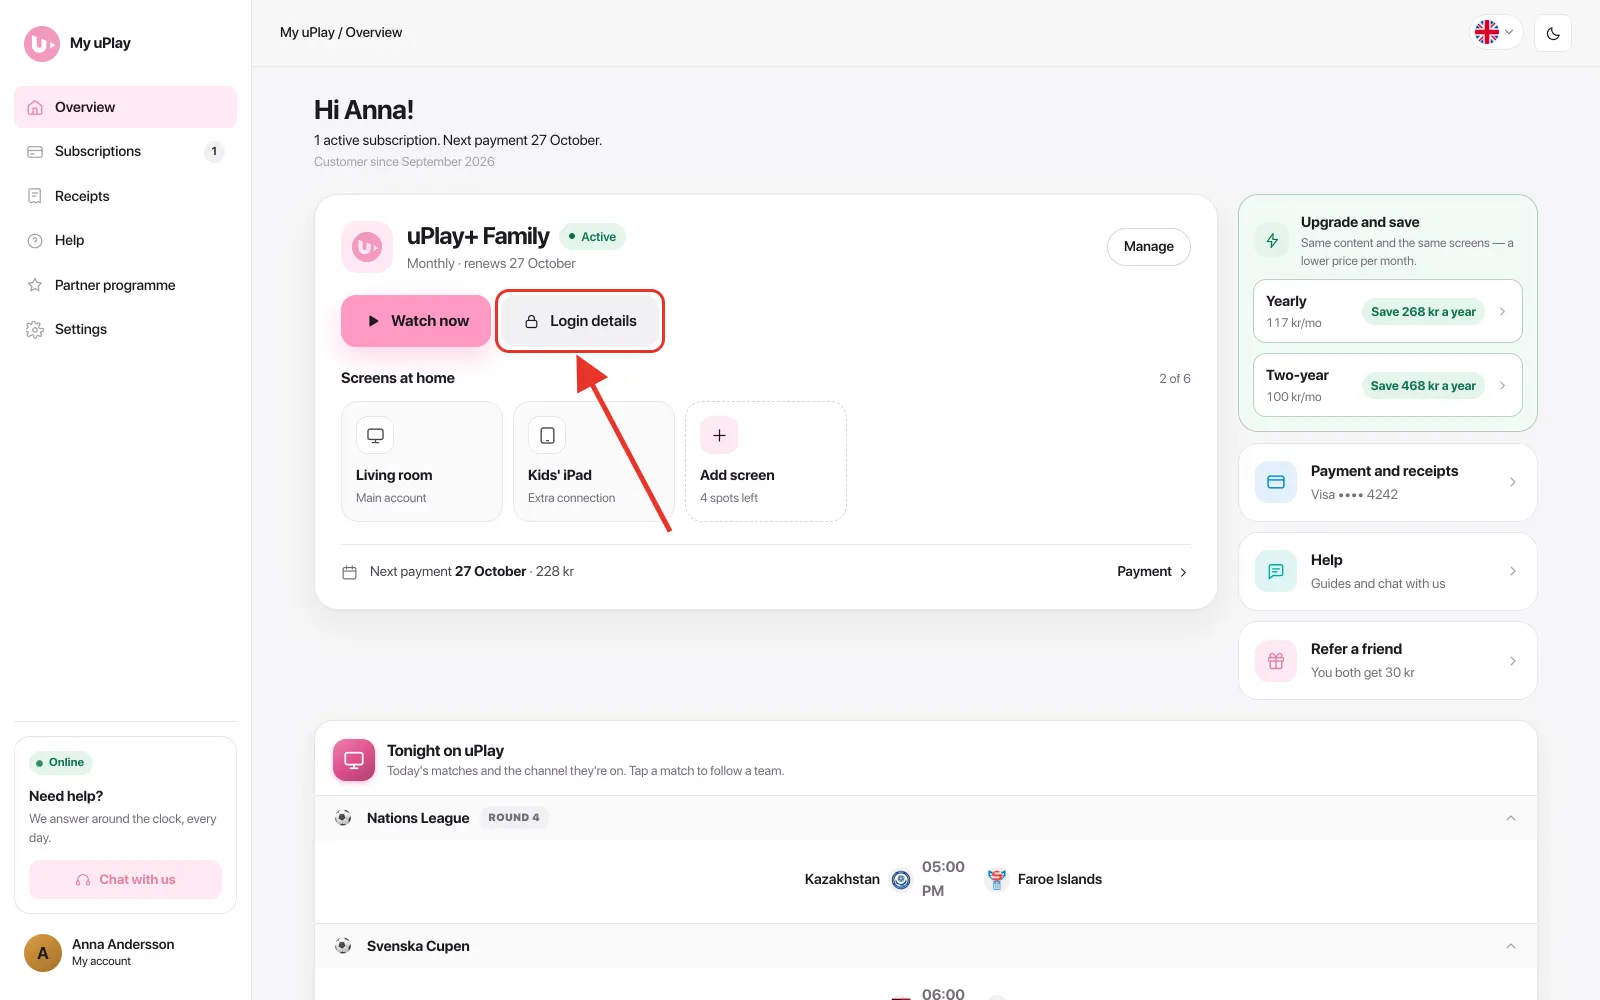This screenshot has height=1000, width=1600.
Task: Click the Active status badge
Action: [x=592, y=237]
